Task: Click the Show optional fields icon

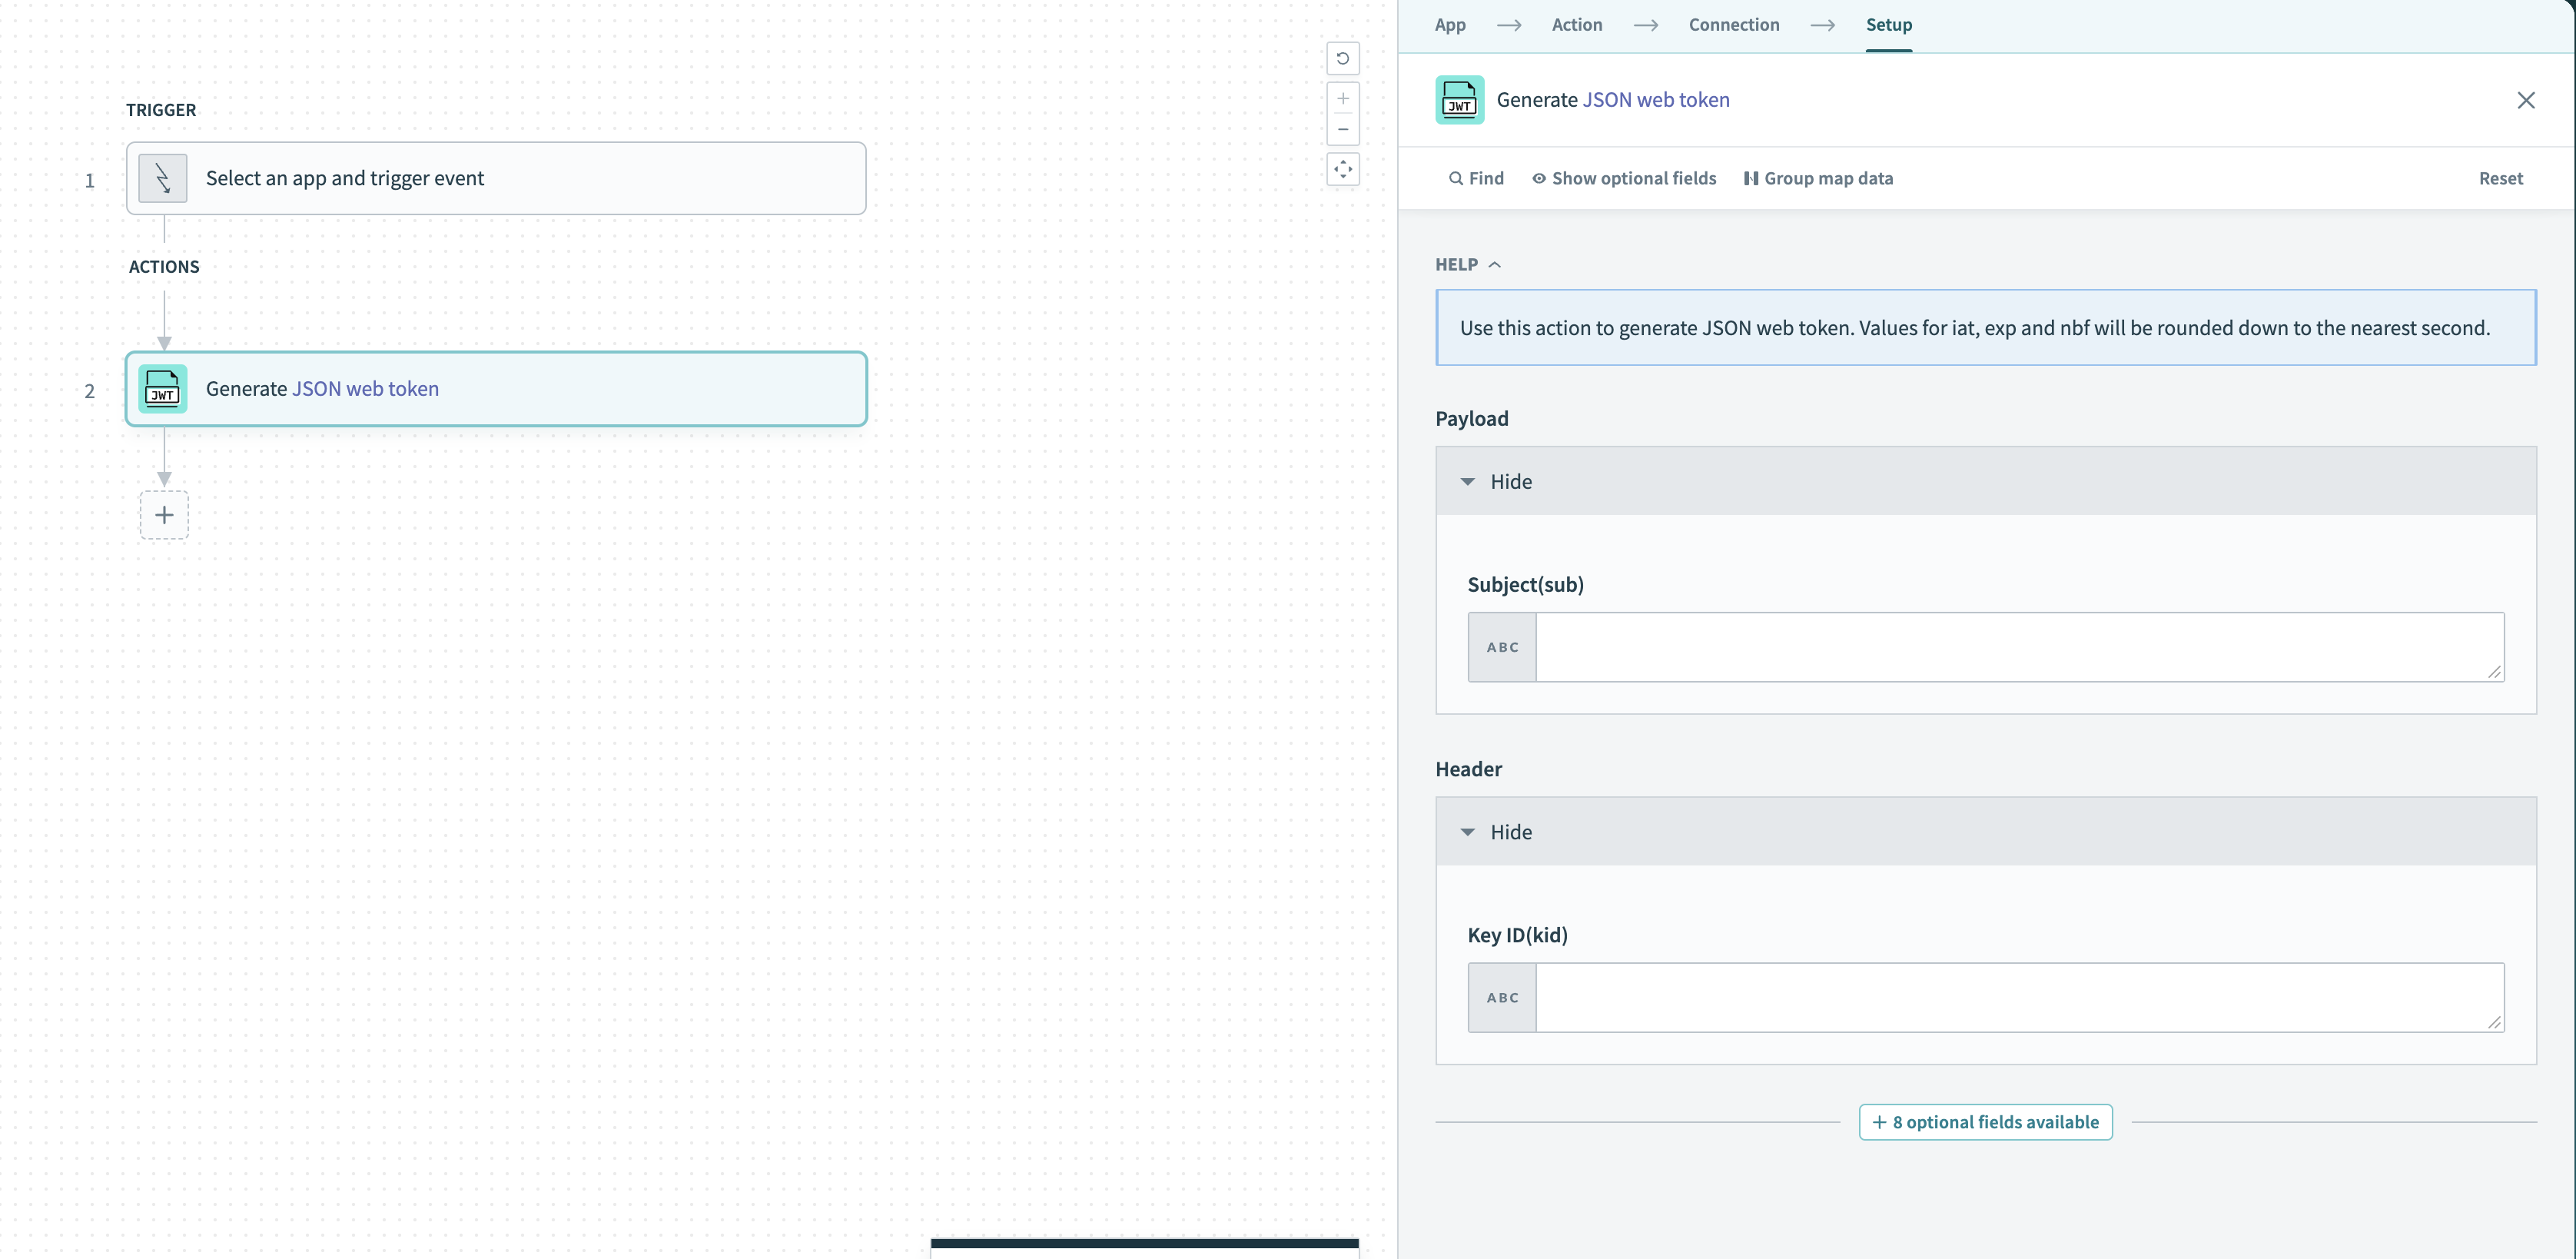Action: (x=1538, y=178)
